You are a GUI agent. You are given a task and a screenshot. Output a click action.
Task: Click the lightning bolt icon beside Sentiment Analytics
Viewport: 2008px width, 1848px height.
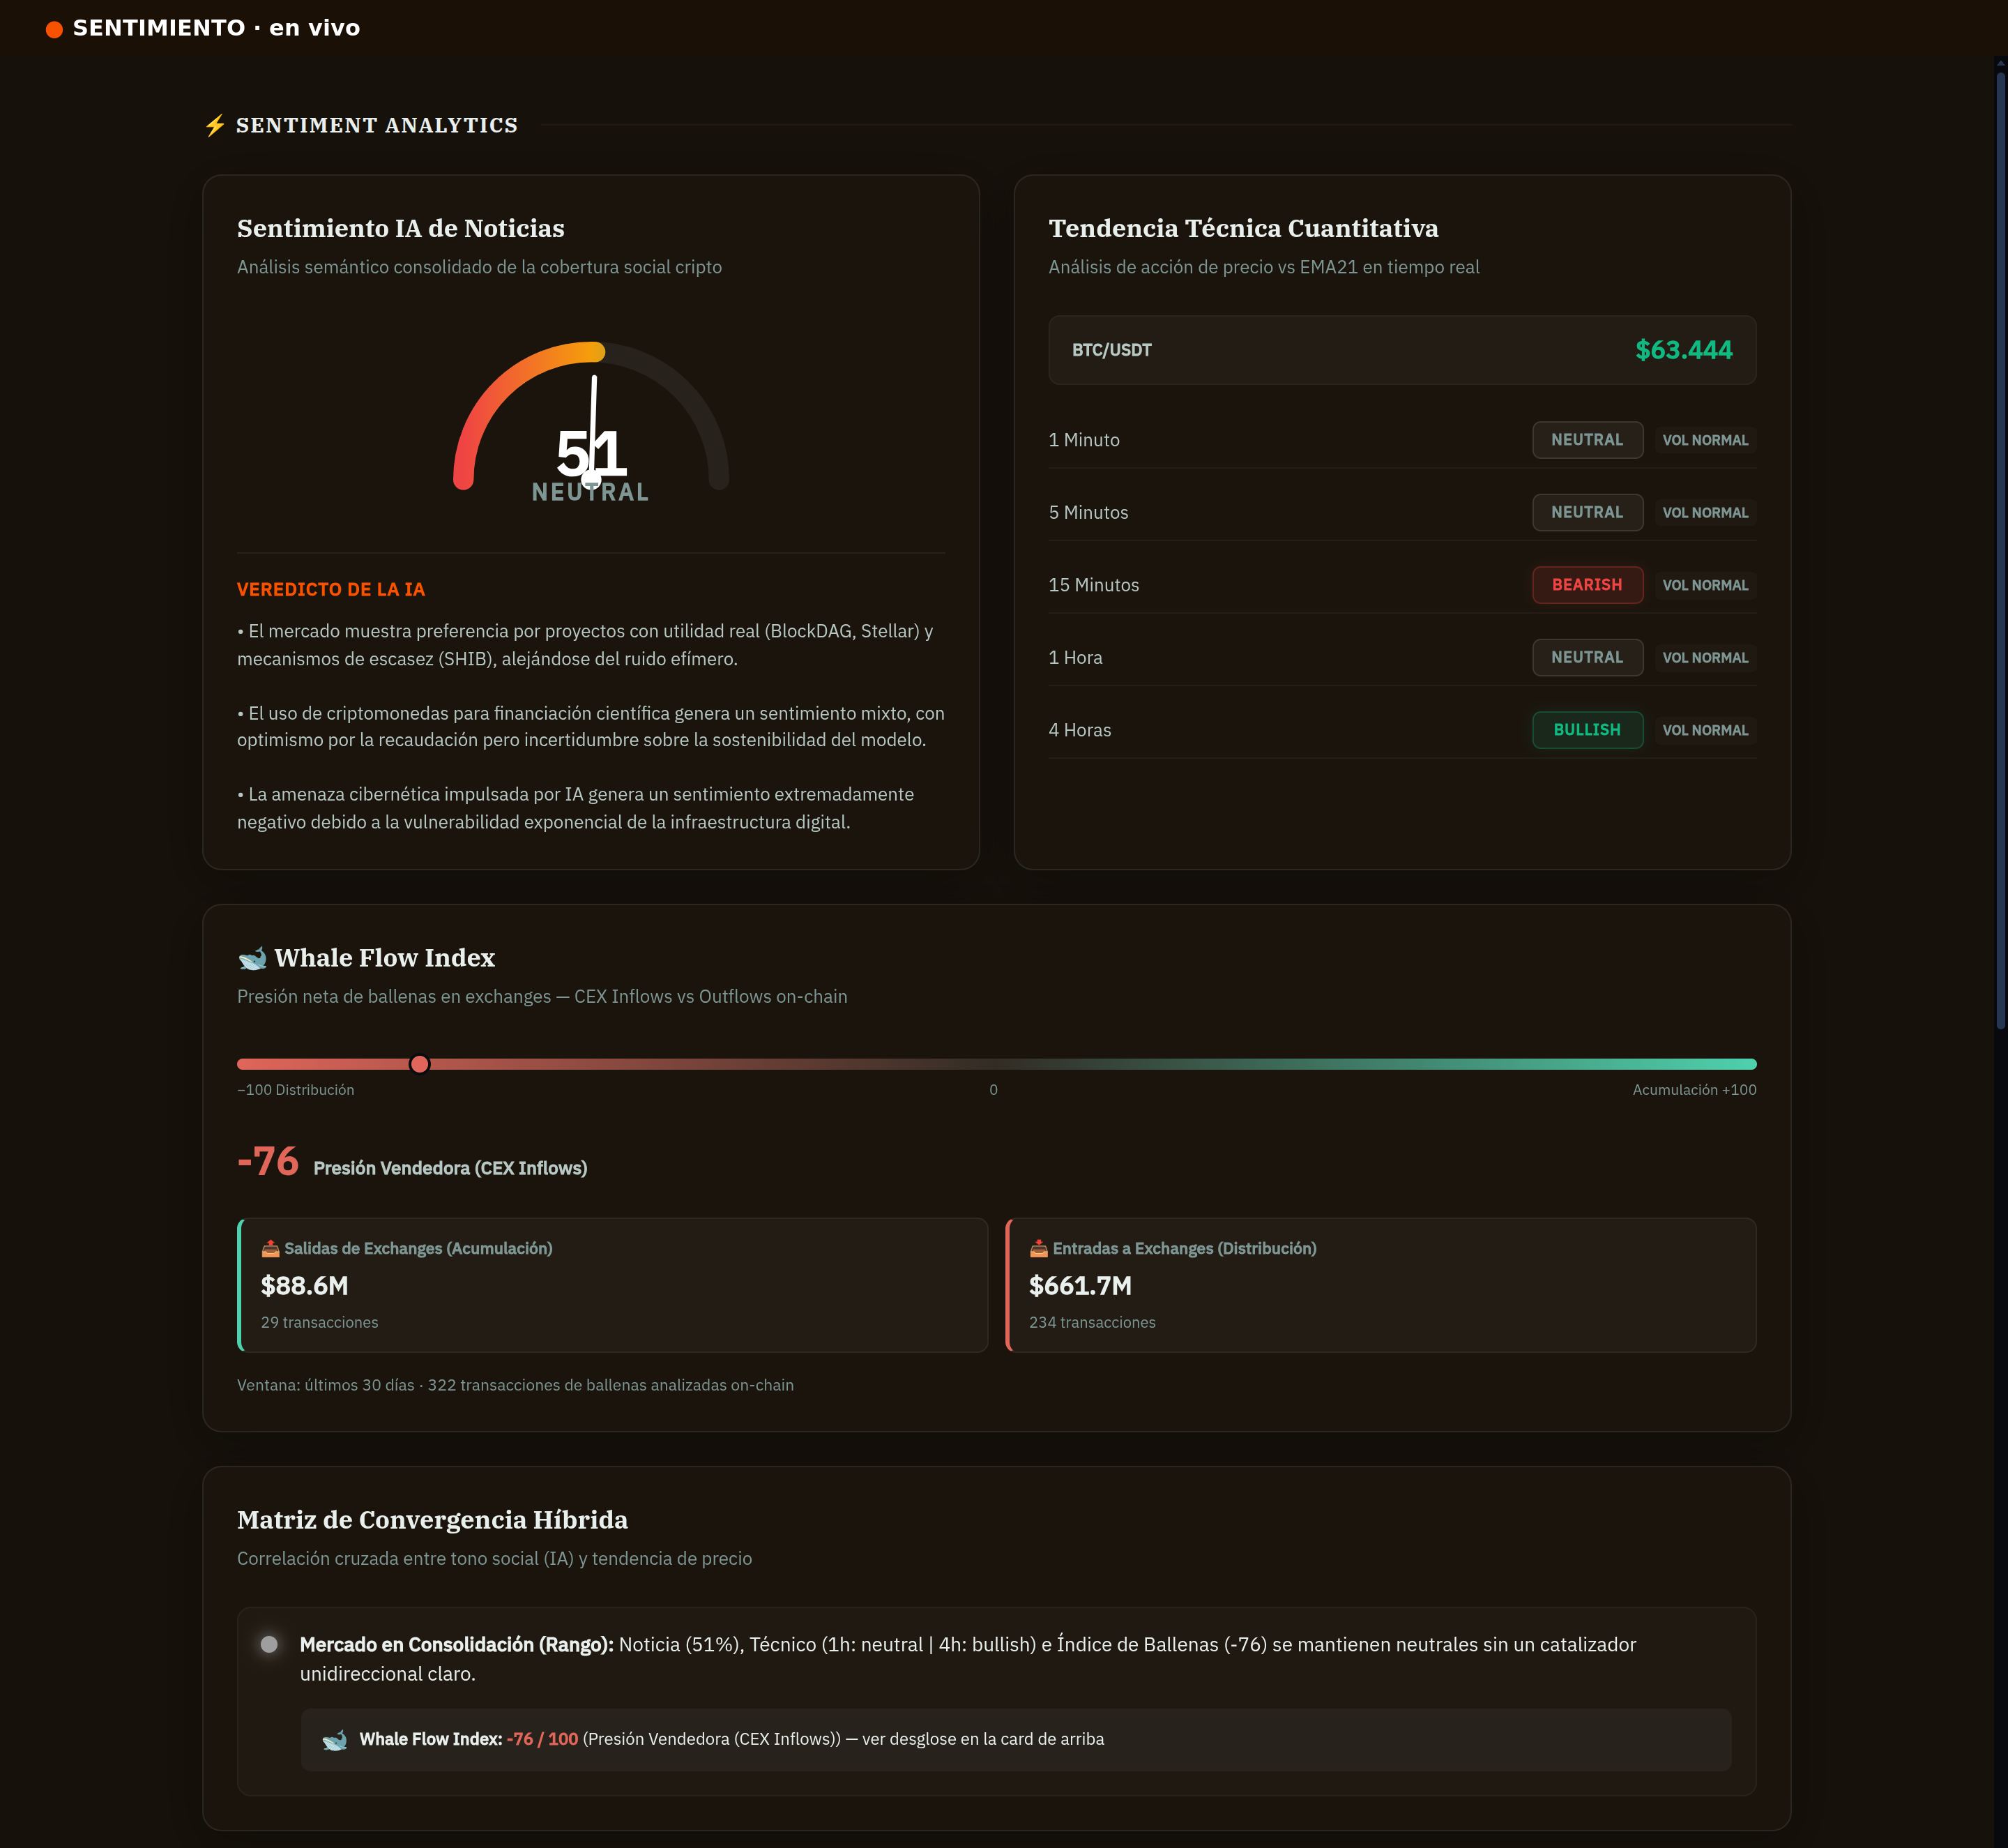(215, 126)
